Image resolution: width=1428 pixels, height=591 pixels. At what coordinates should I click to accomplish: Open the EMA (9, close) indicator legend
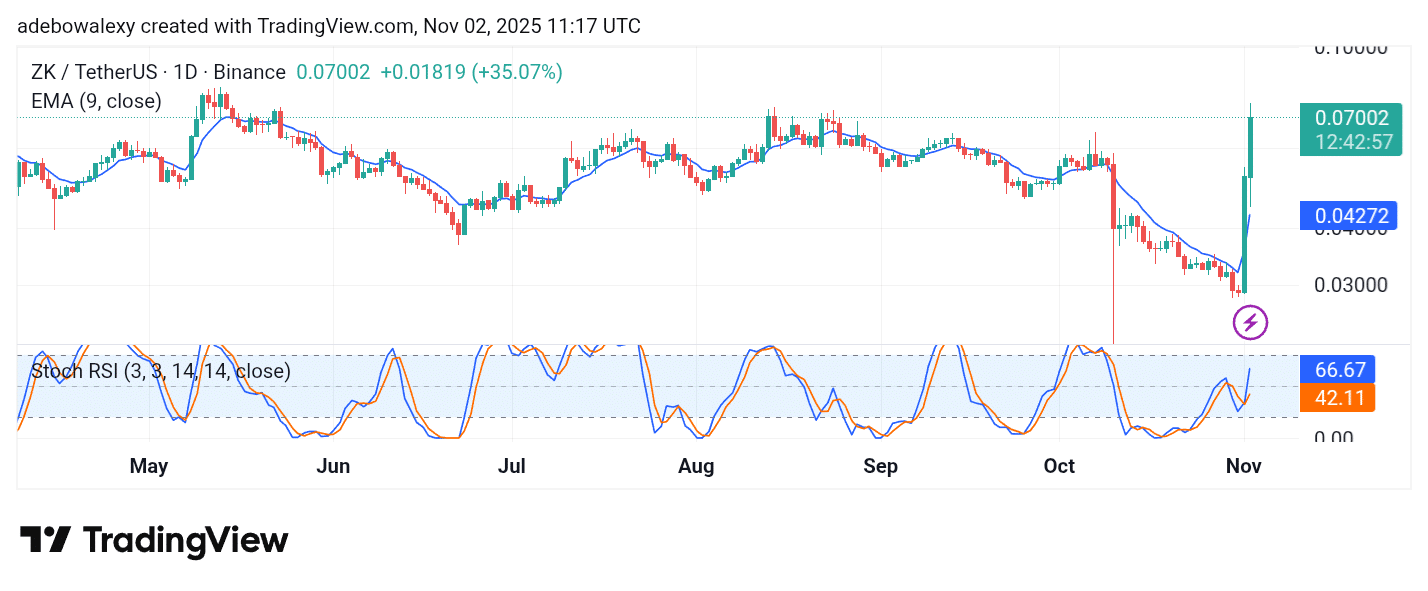[96, 101]
